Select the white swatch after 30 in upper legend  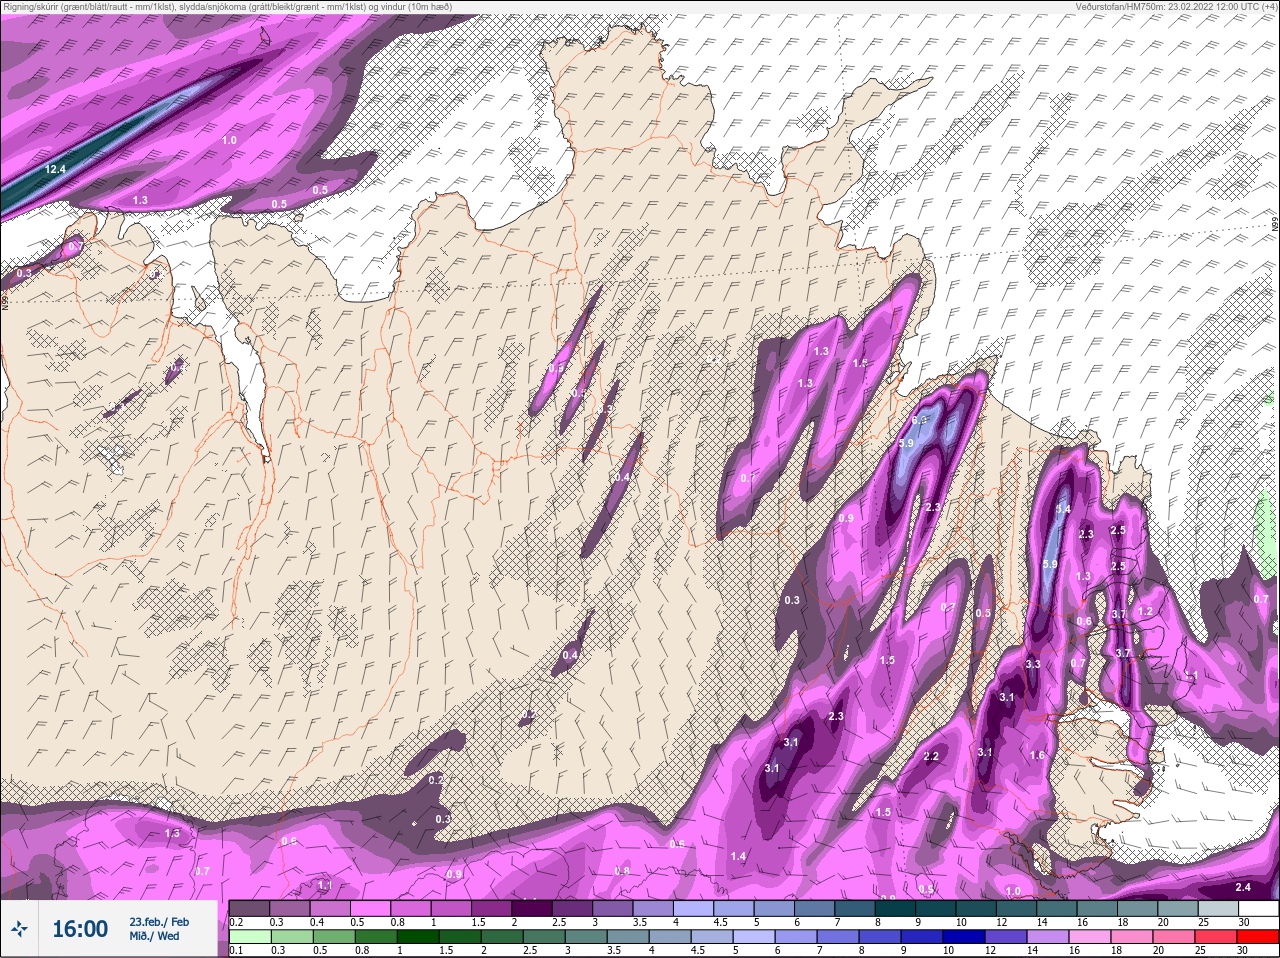coord(1258,908)
